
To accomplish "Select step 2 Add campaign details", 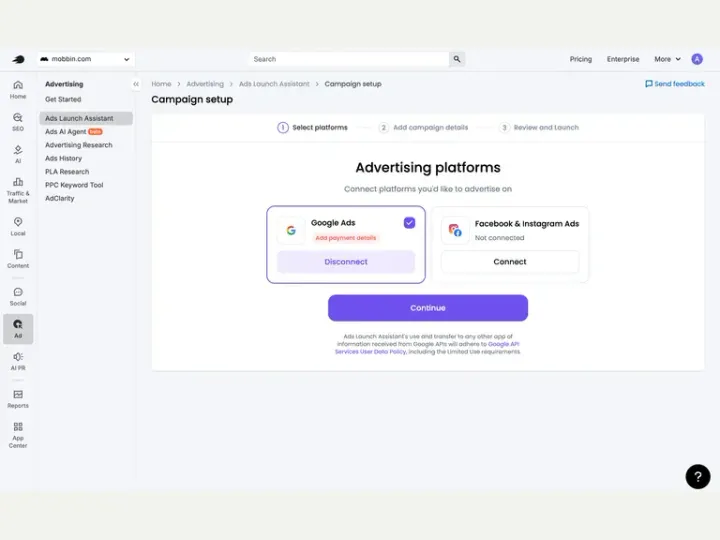I will (x=423, y=128).
